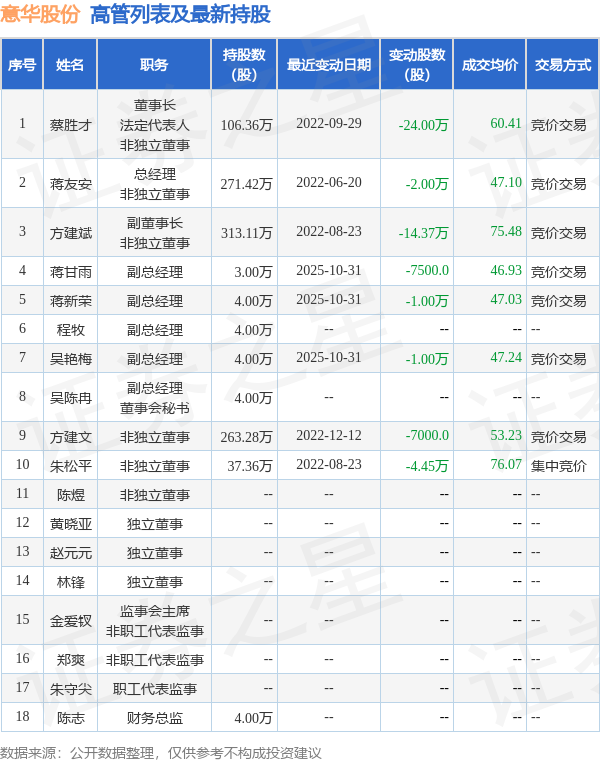Select the name 林锋

(70, 582)
